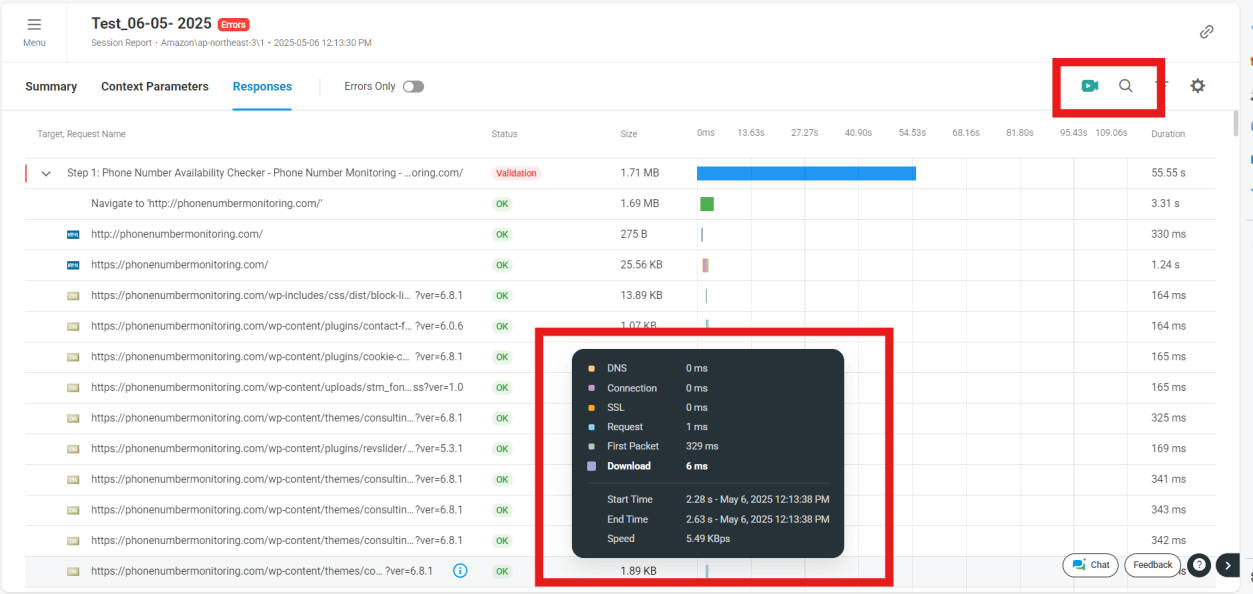Click the 169 ms duration value
This screenshot has width=1253, height=594.
pyautogui.click(x=1169, y=448)
